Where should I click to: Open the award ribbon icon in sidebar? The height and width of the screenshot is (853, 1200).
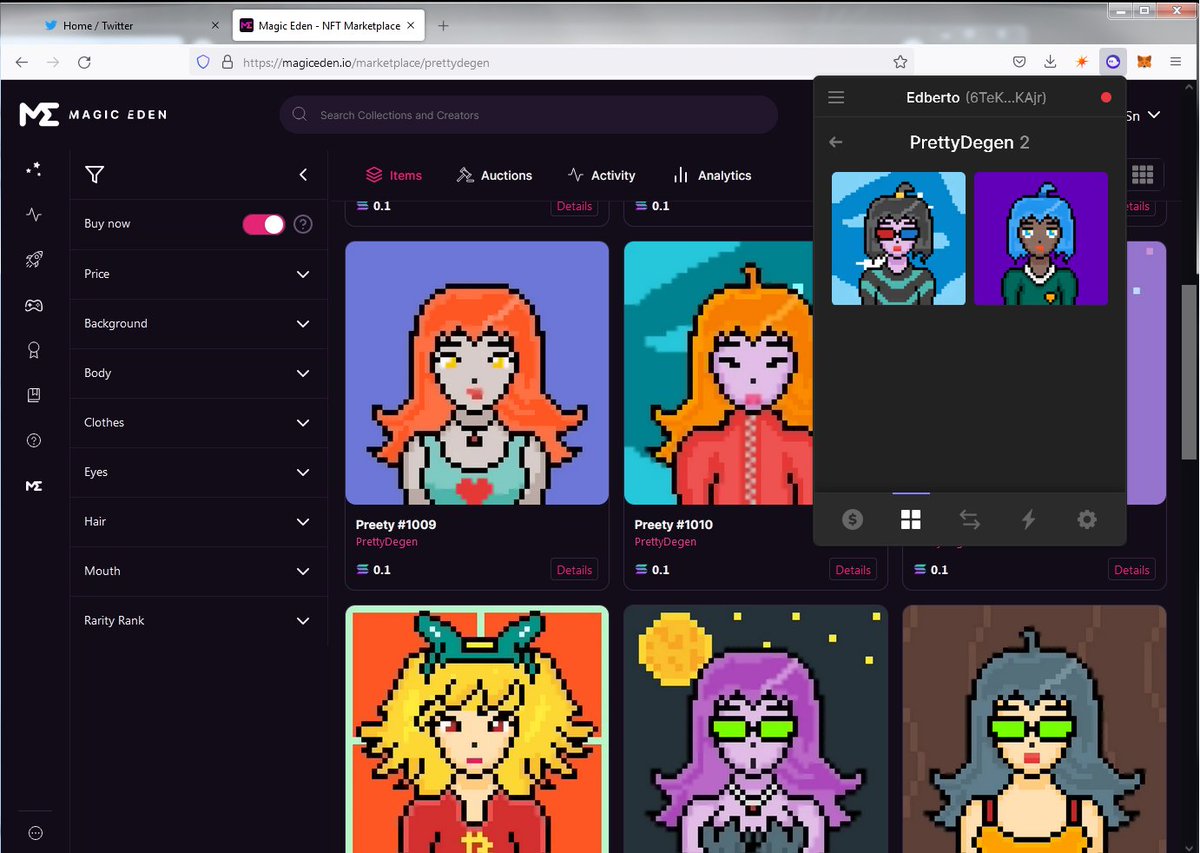pyautogui.click(x=34, y=350)
